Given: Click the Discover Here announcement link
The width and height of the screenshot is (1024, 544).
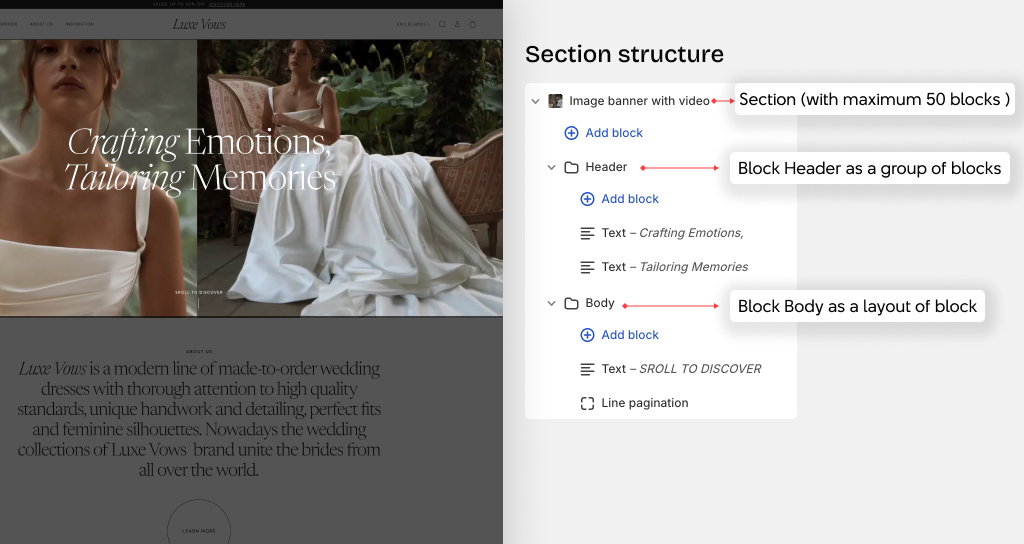Looking at the screenshot, I should [227, 4].
